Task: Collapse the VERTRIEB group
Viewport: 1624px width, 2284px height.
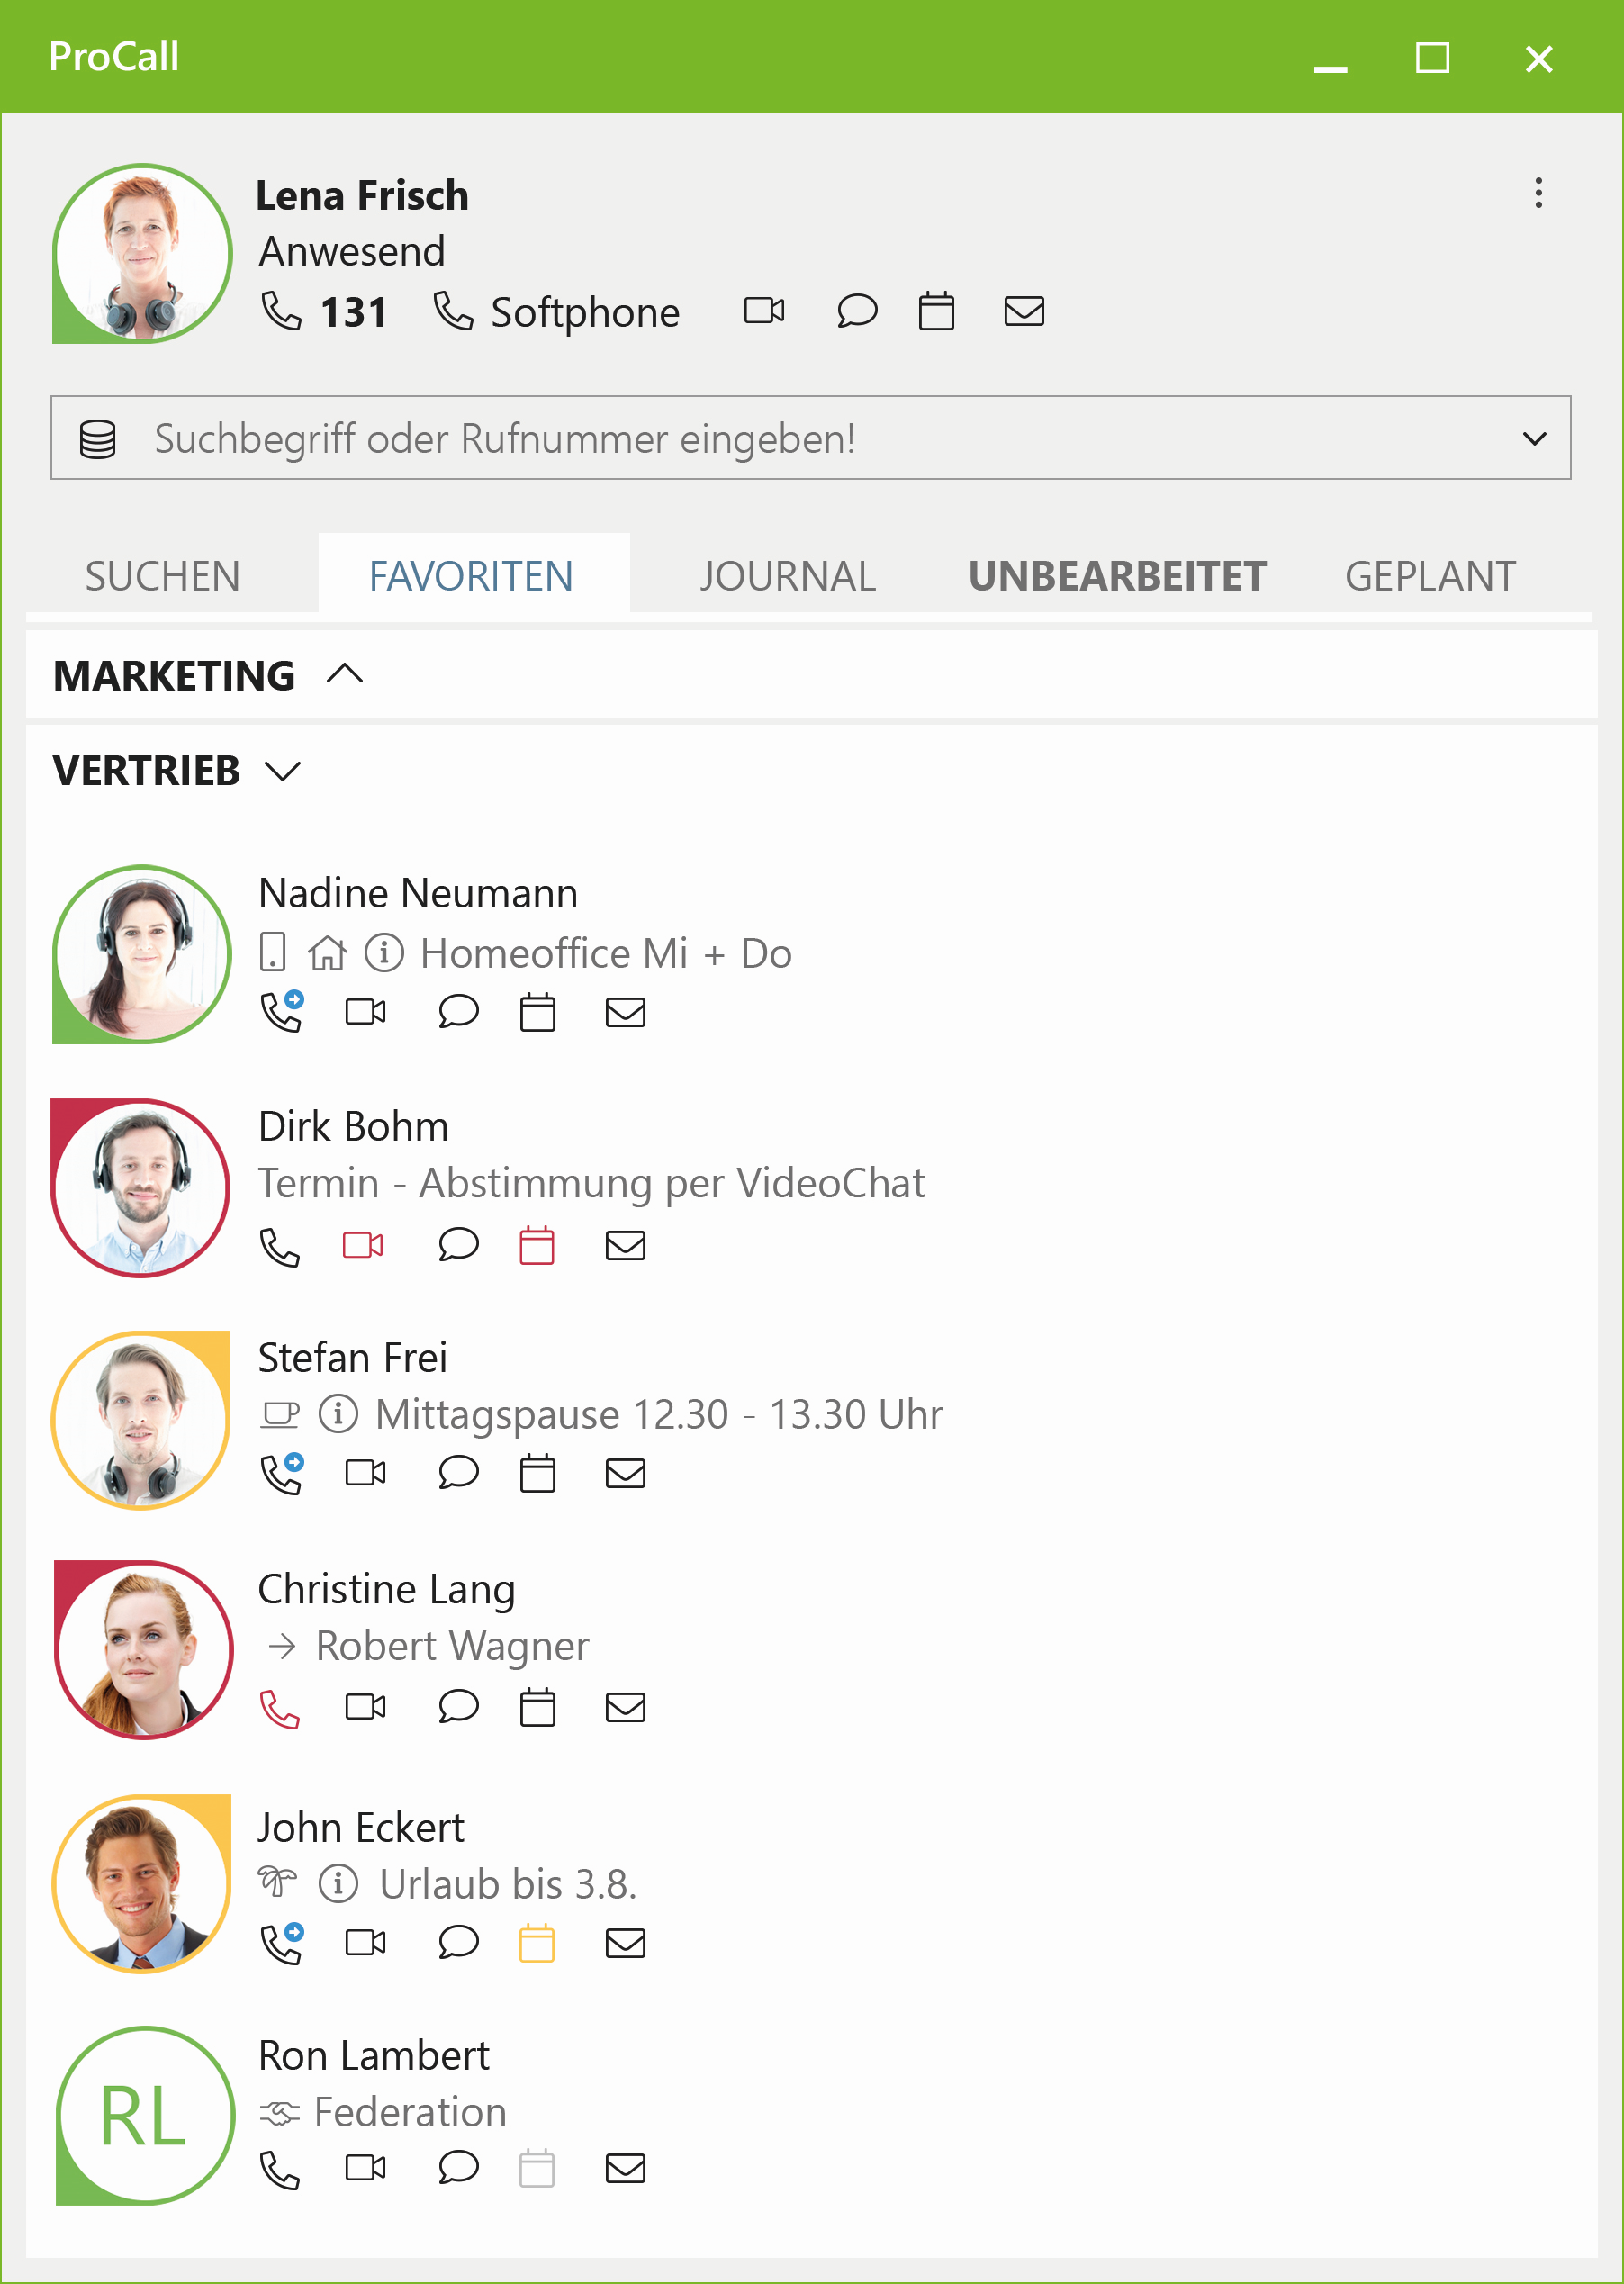Action: coord(283,771)
